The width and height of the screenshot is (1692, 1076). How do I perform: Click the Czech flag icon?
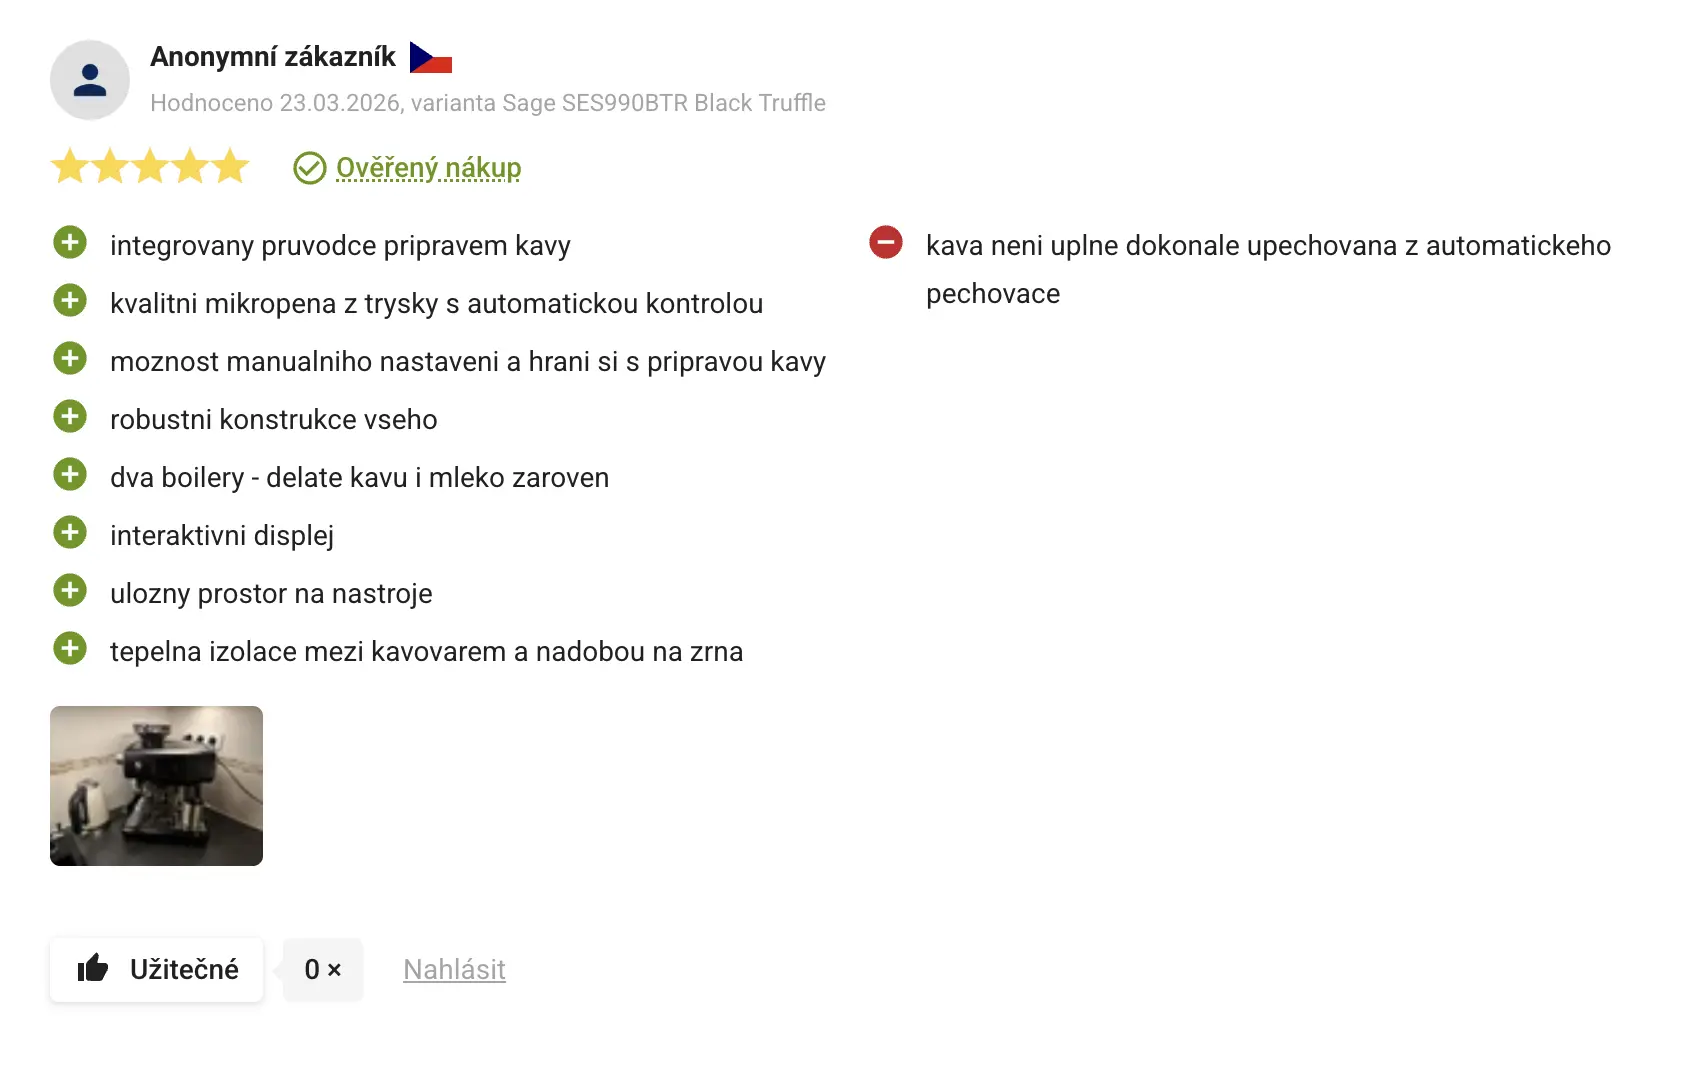point(431,58)
